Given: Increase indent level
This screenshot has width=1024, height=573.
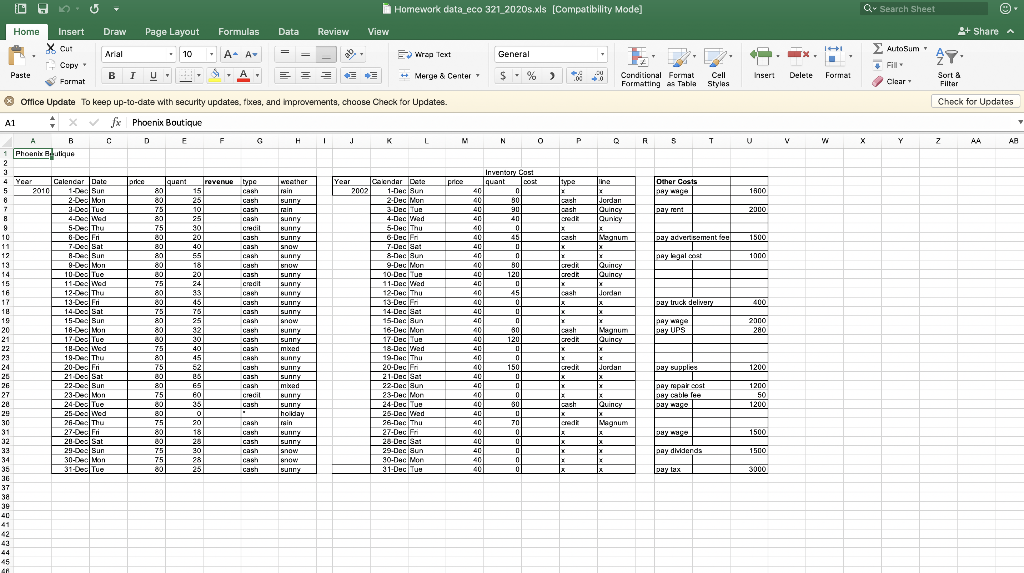Looking at the screenshot, I should coord(371,76).
